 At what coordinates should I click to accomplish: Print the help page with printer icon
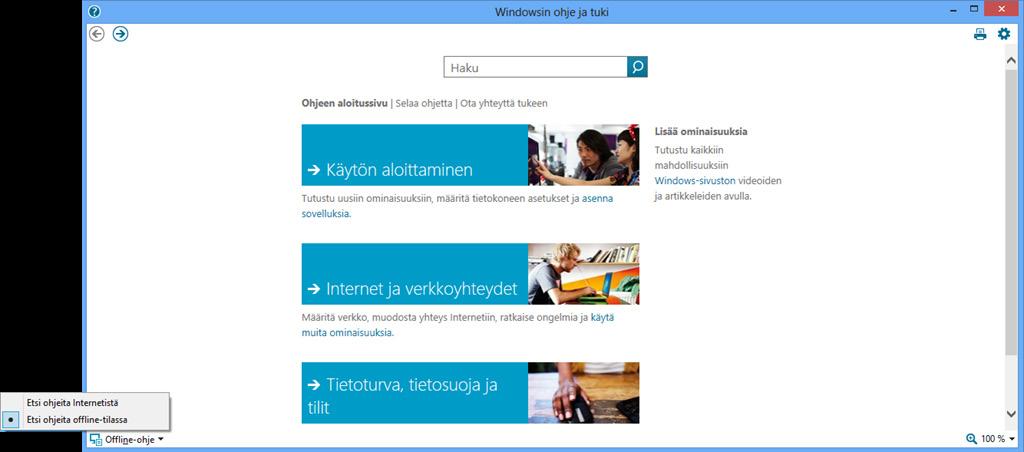coord(980,35)
